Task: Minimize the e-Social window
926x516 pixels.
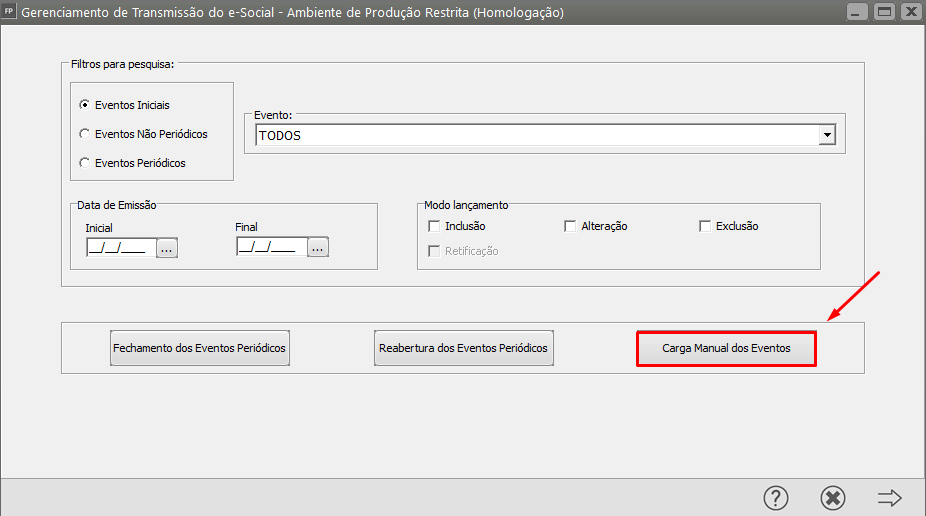Action: tap(858, 12)
